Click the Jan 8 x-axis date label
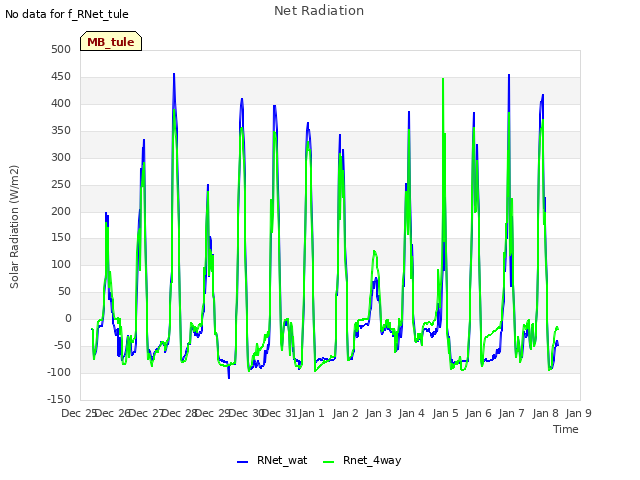 (x=545, y=413)
